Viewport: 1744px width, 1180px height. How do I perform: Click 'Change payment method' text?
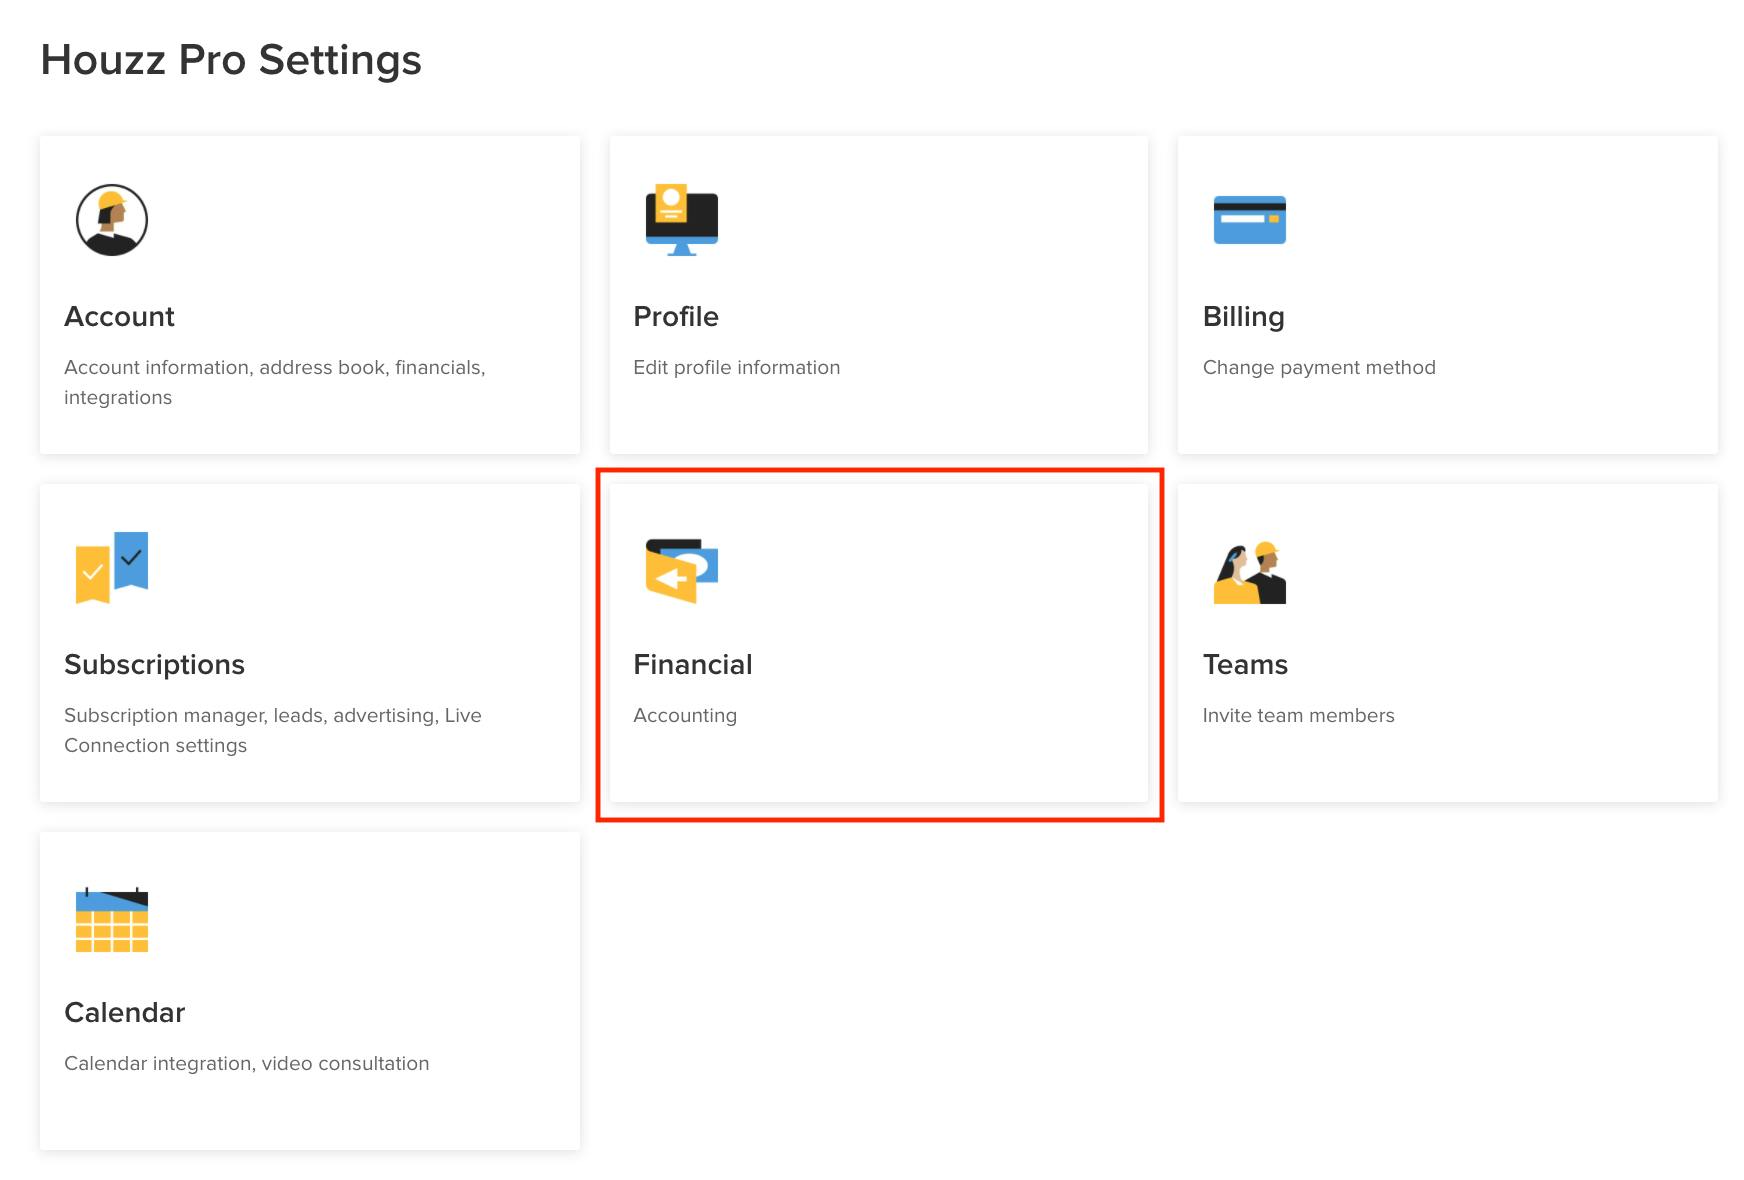(x=1319, y=368)
